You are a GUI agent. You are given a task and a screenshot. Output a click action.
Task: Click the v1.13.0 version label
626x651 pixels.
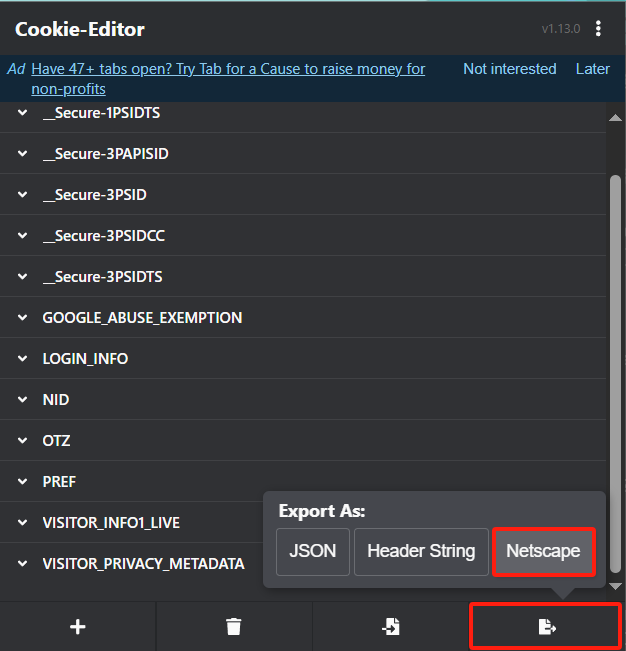[561, 29]
